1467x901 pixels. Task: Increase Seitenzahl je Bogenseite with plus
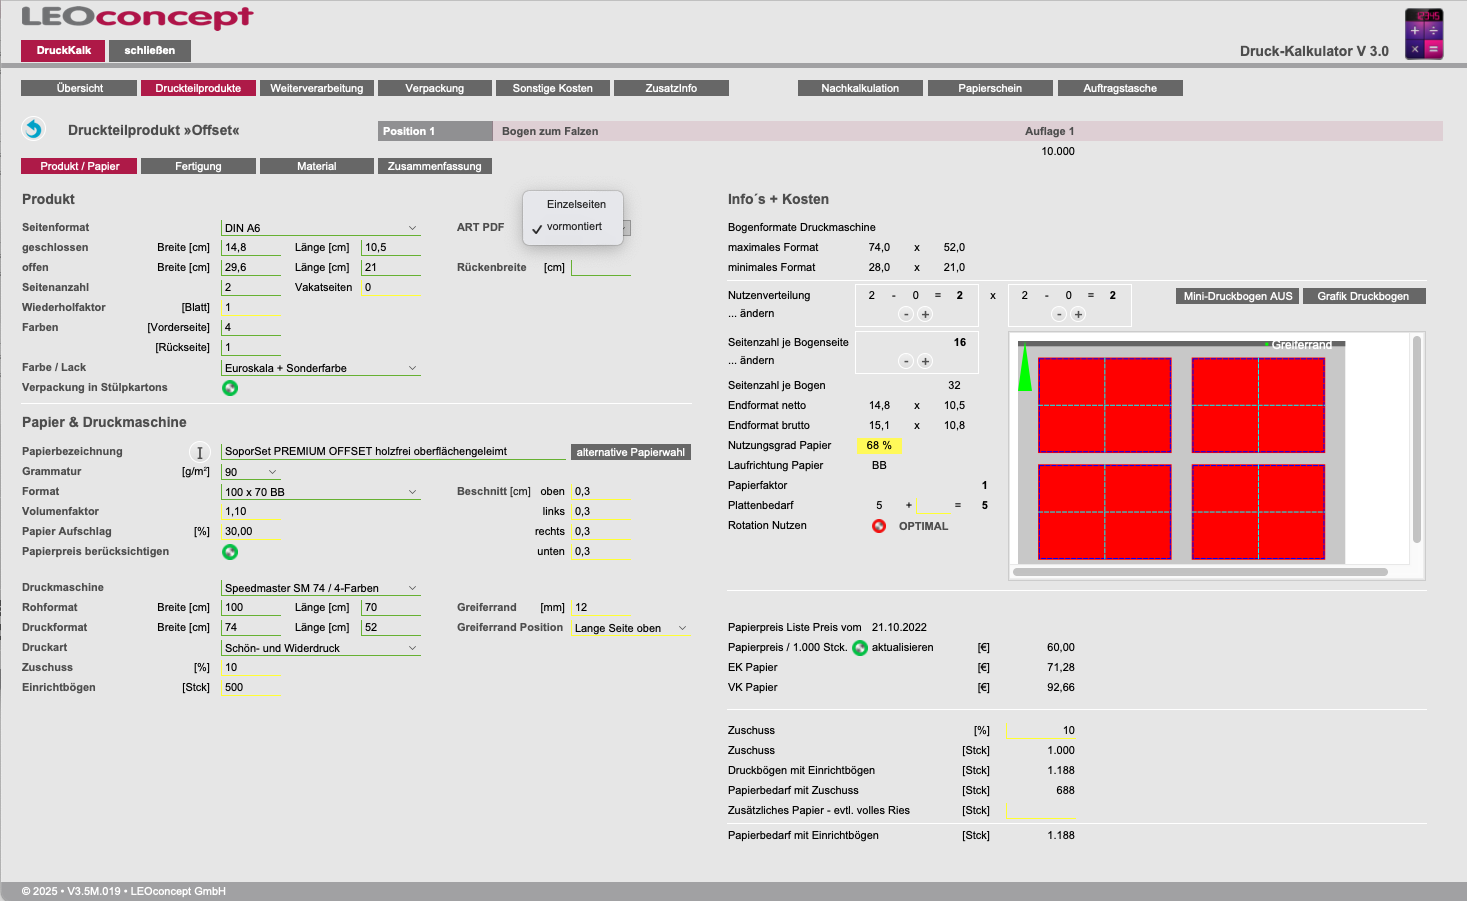coord(925,361)
